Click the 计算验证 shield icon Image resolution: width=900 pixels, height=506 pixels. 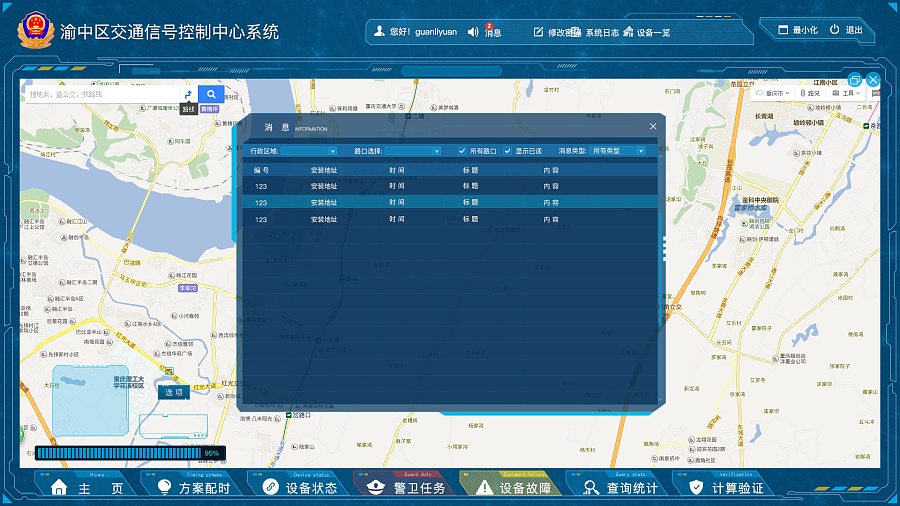tap(696, 488)
